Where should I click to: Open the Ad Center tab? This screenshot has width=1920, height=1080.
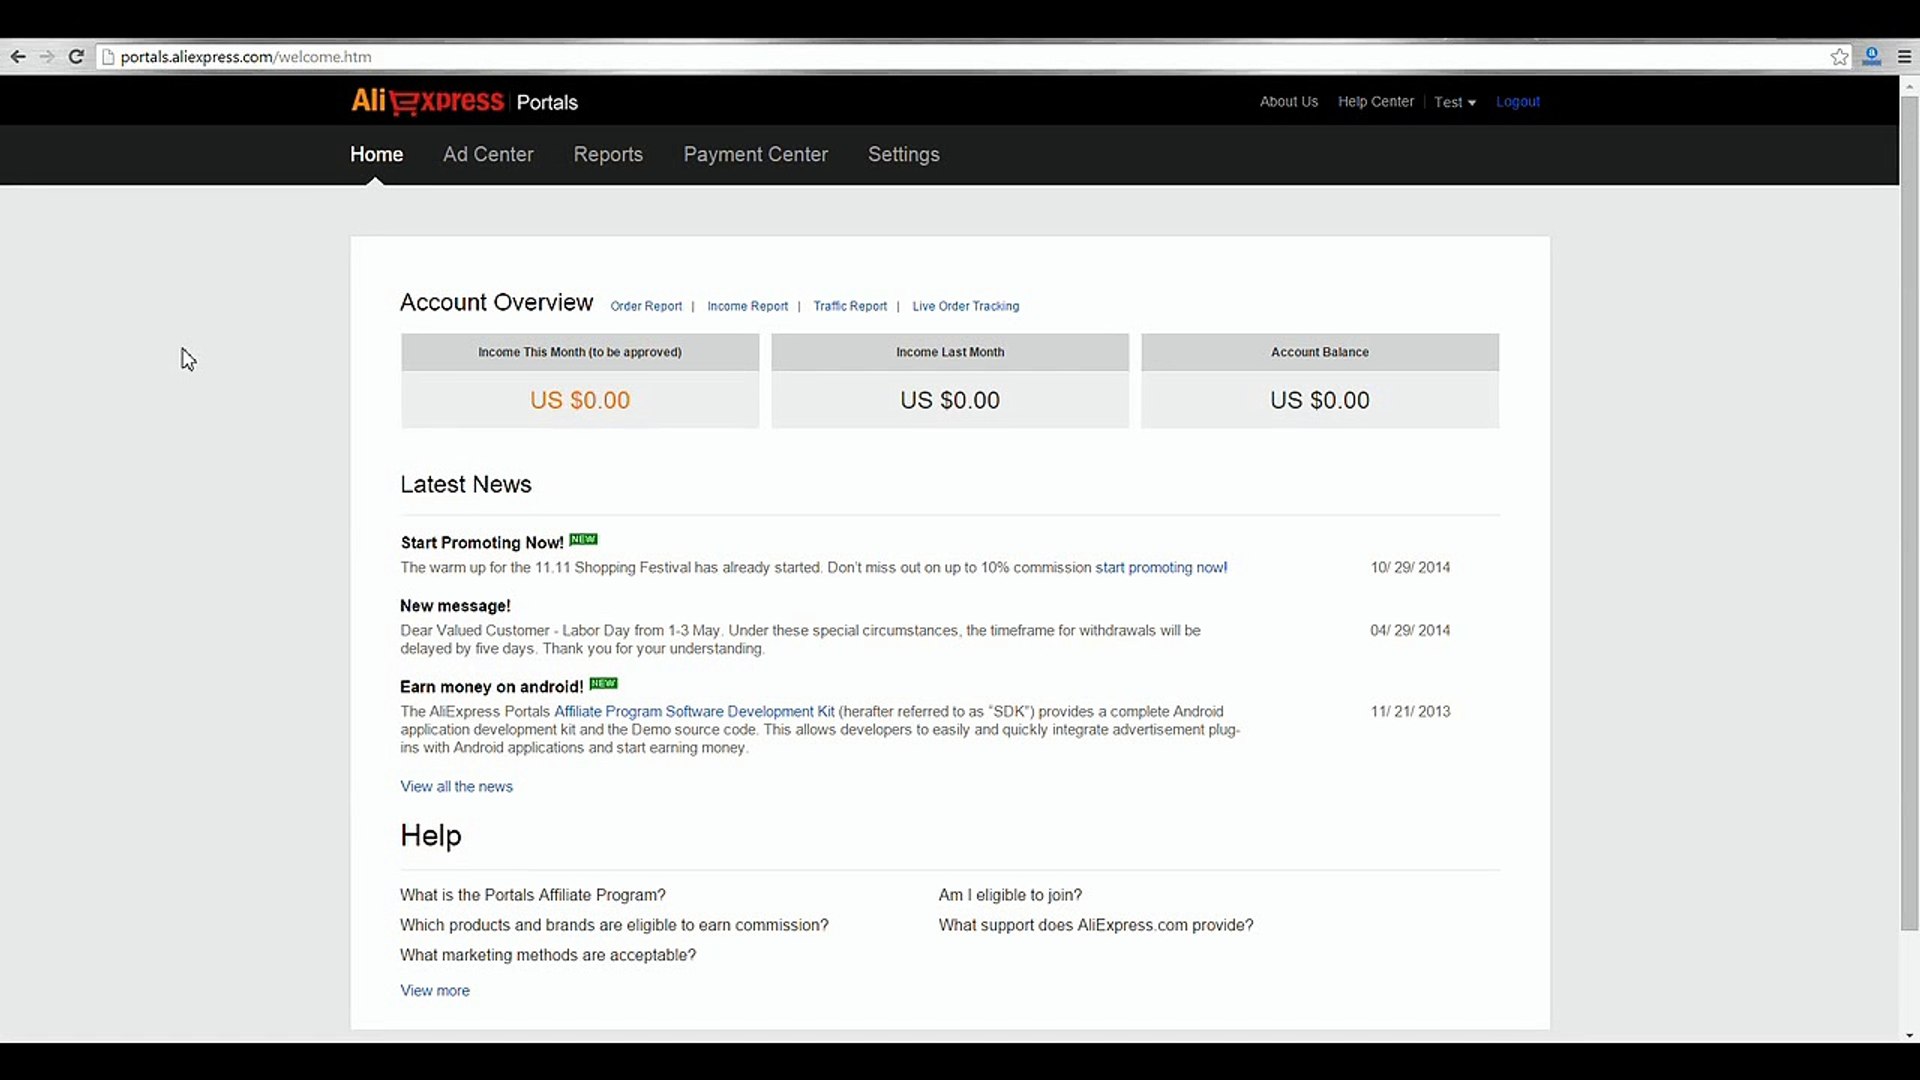(488, 154)
